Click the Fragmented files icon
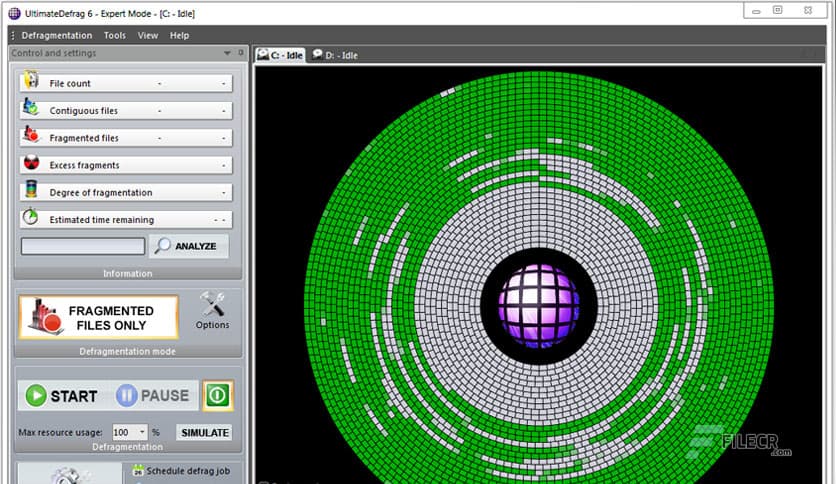This screenshot has height=484, width=836. (x=31, y=134)
